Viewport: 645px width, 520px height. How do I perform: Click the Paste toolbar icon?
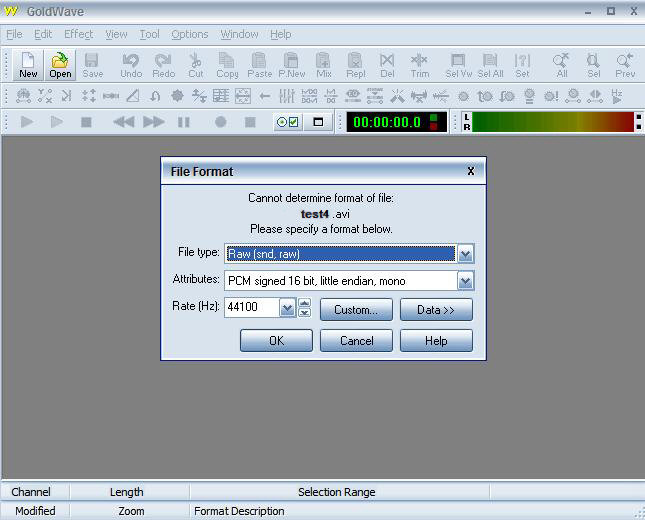point(259,65)
